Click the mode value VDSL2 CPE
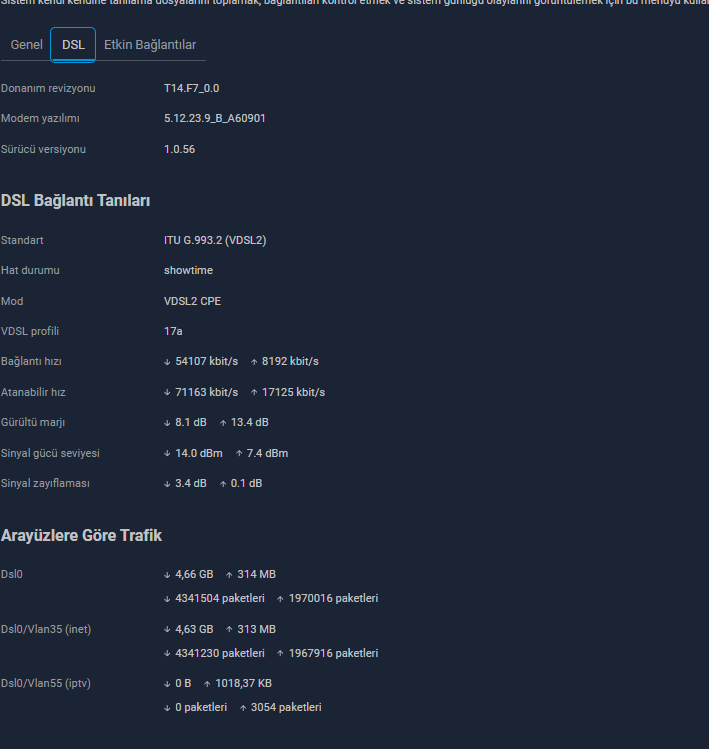The width and height of the screenshot is (709, 749). (193, 301)
